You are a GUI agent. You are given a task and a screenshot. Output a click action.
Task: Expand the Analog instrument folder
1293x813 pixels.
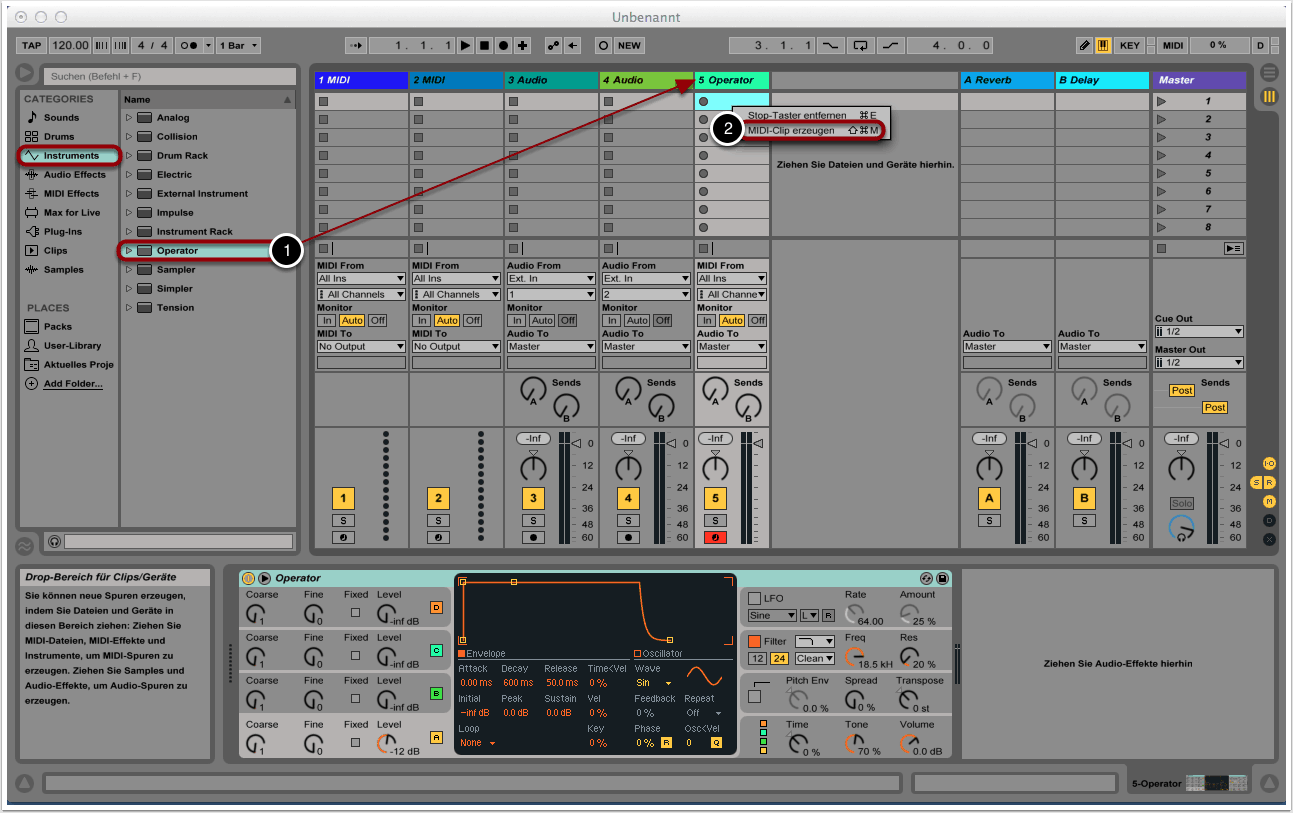pyautogui.click(x=128, y=118)
